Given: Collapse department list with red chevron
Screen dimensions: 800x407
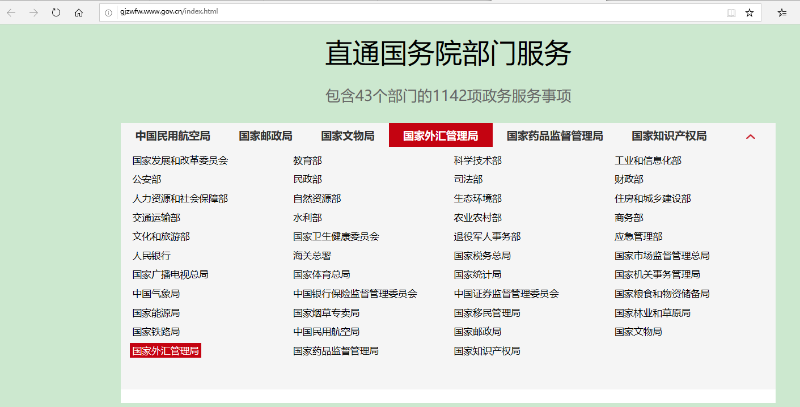Looking at the screenshot, I should pos(750,136).
